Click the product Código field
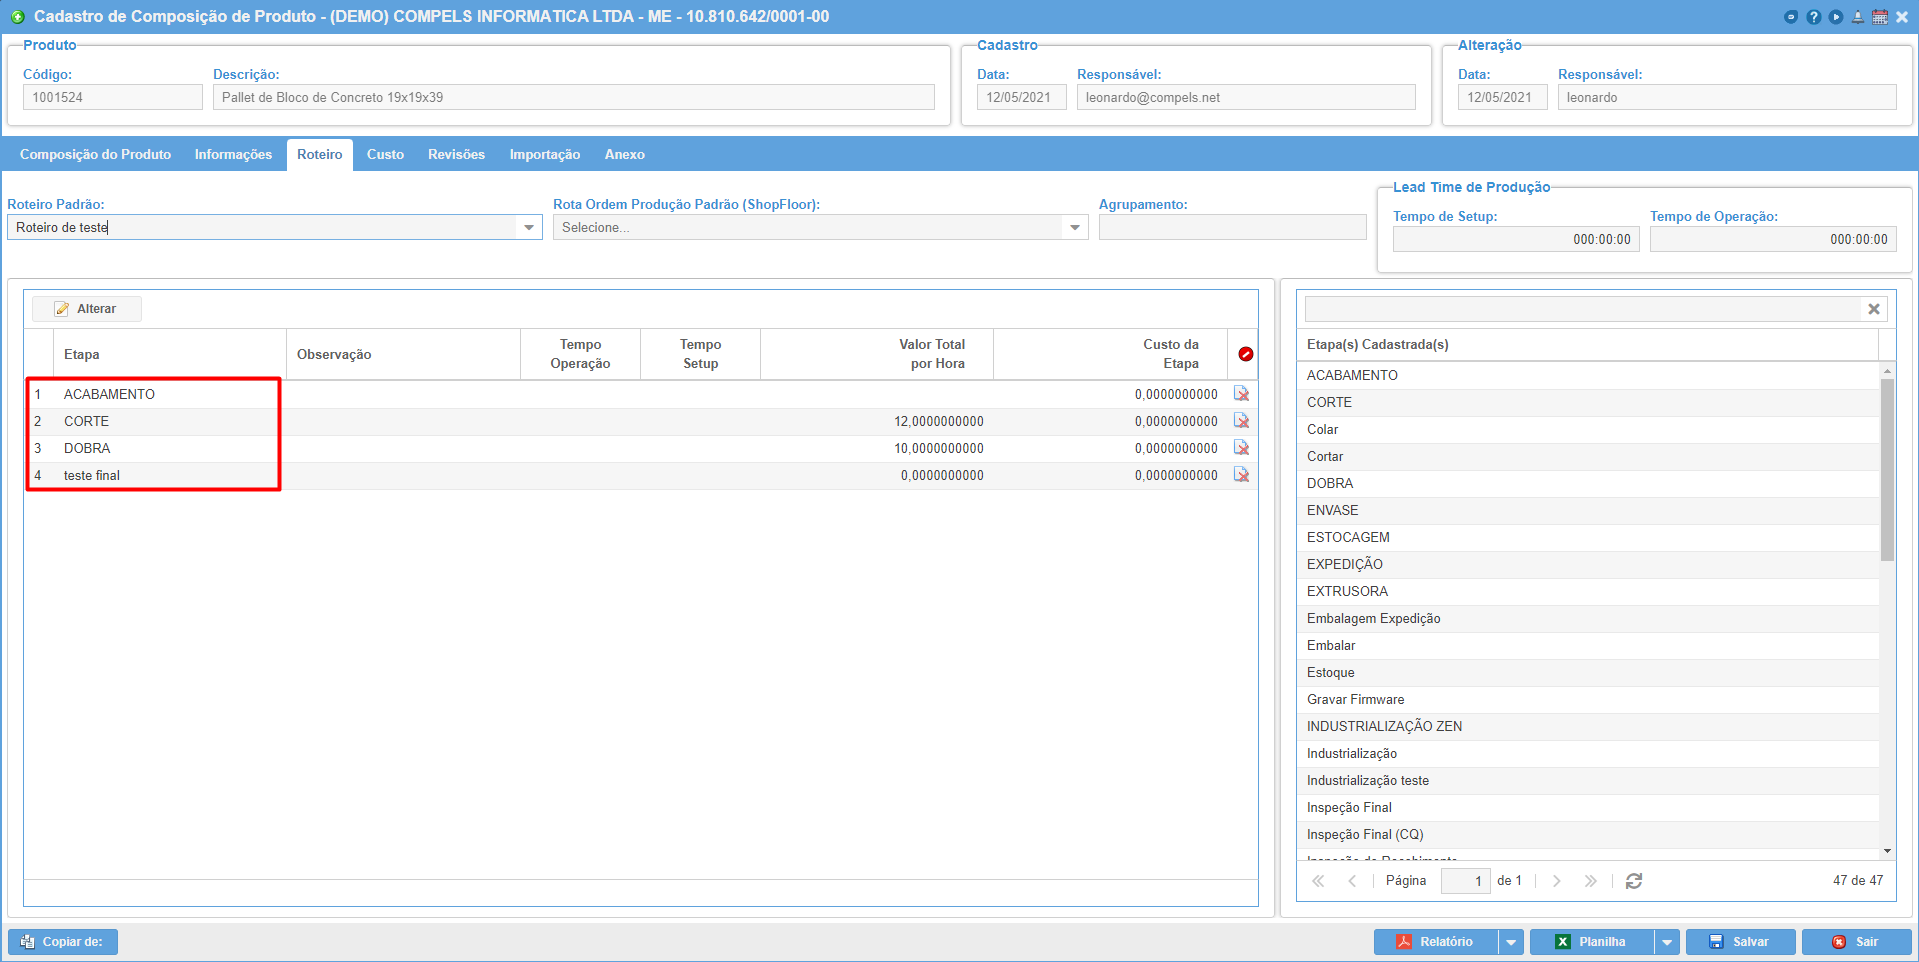Screen dimensions: 1919x962 [x=113, y=97]
